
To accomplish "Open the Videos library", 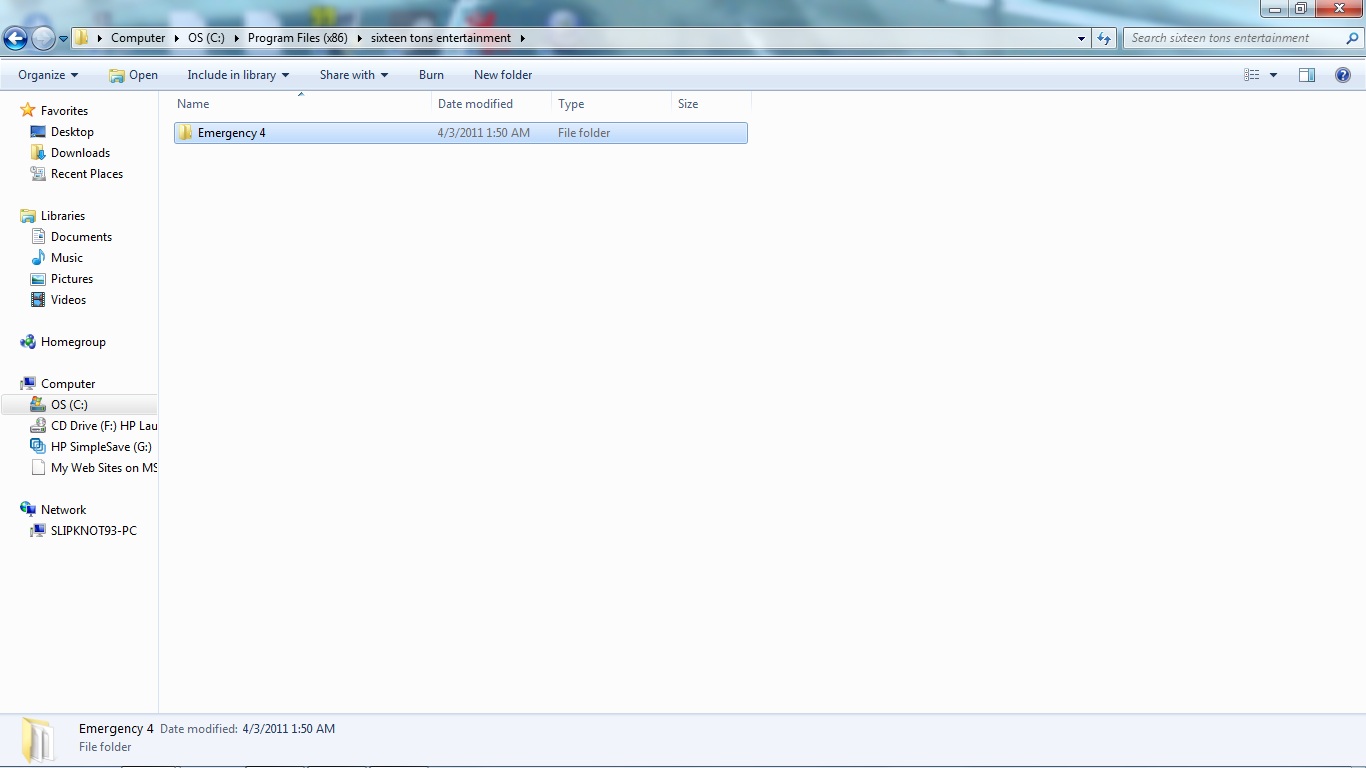I will tap(68, 300).
